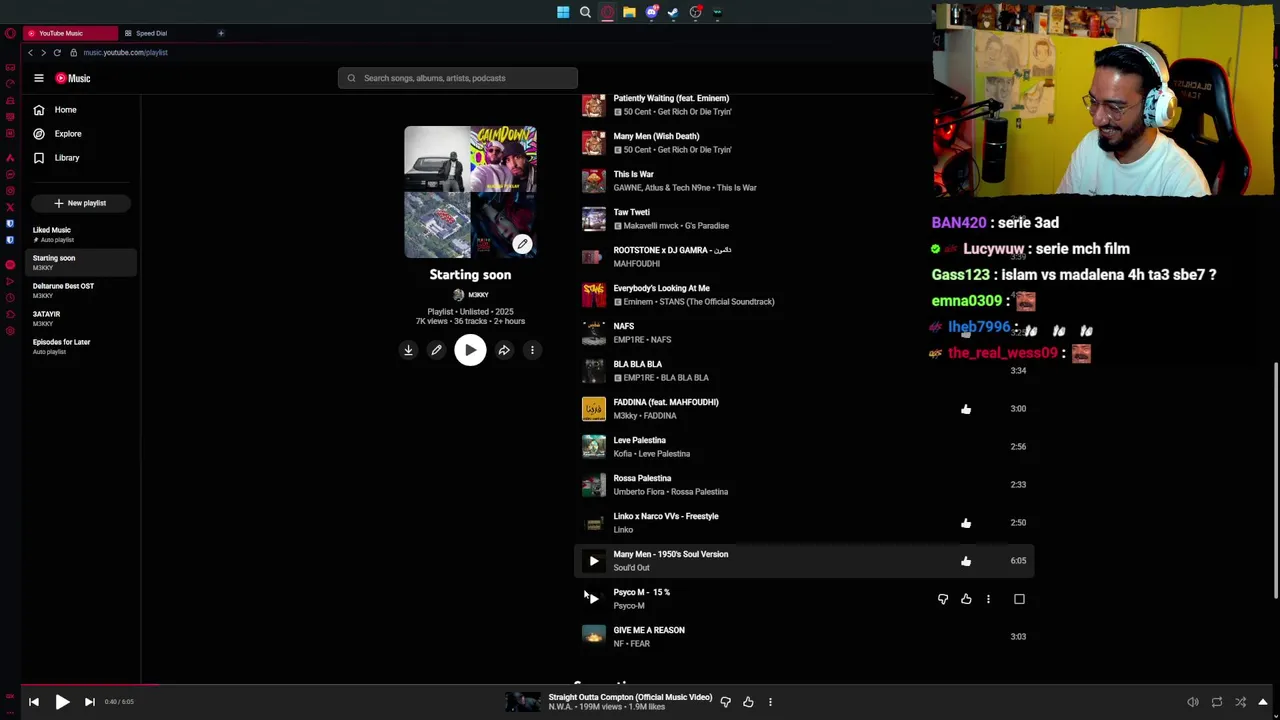Toggle like on Many Men Soul Version
This screenshot has height=720, width=1280.
966,561
